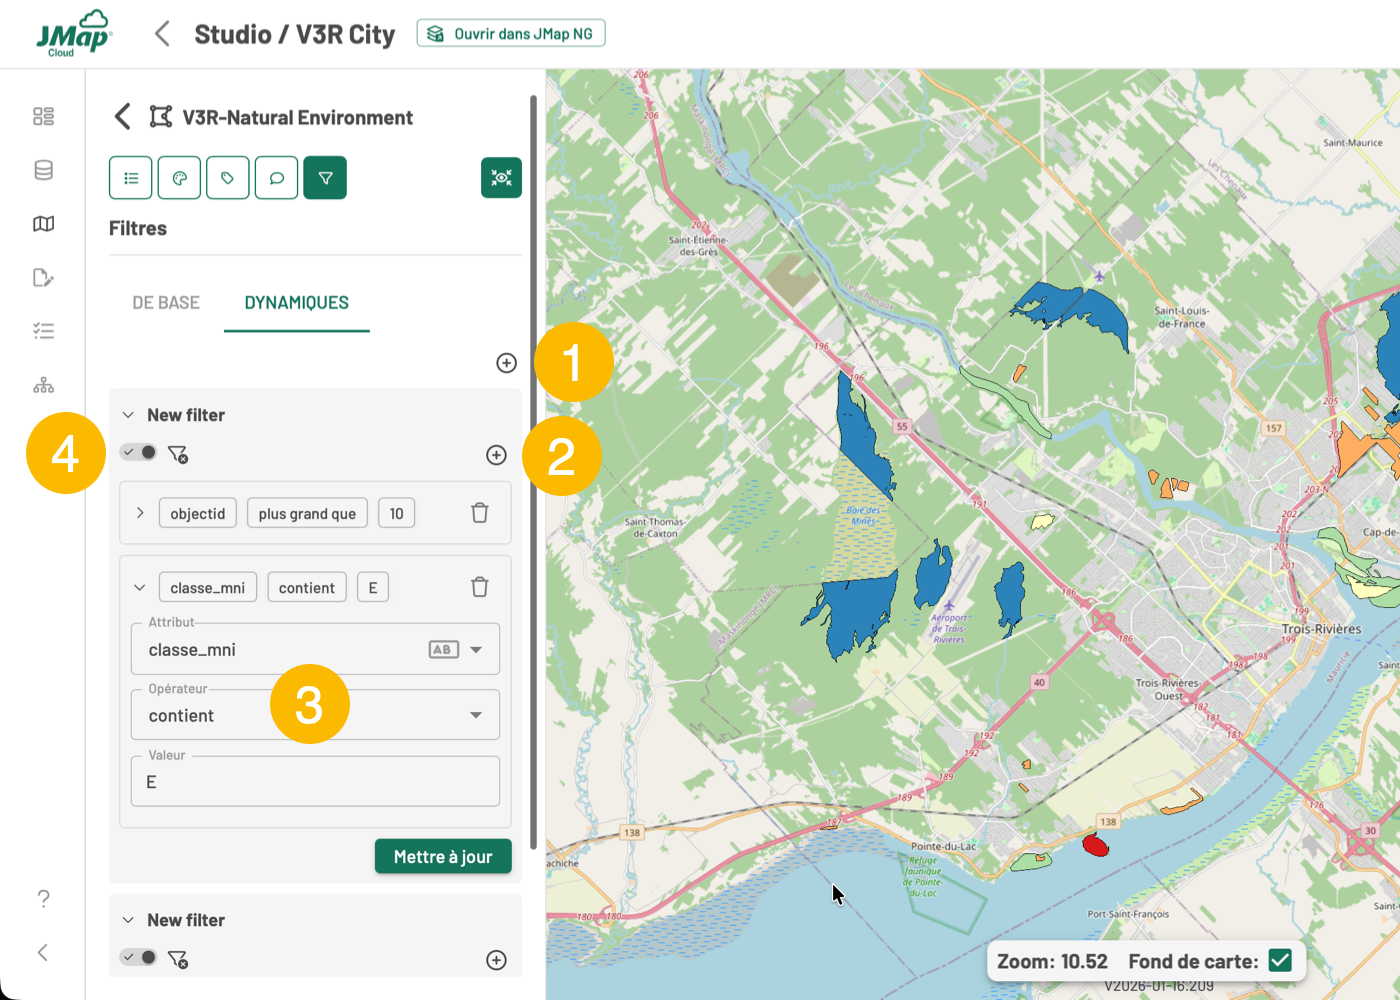
Task: Select the DYNAMIQUES tab
Action: (x=296, y=303)
